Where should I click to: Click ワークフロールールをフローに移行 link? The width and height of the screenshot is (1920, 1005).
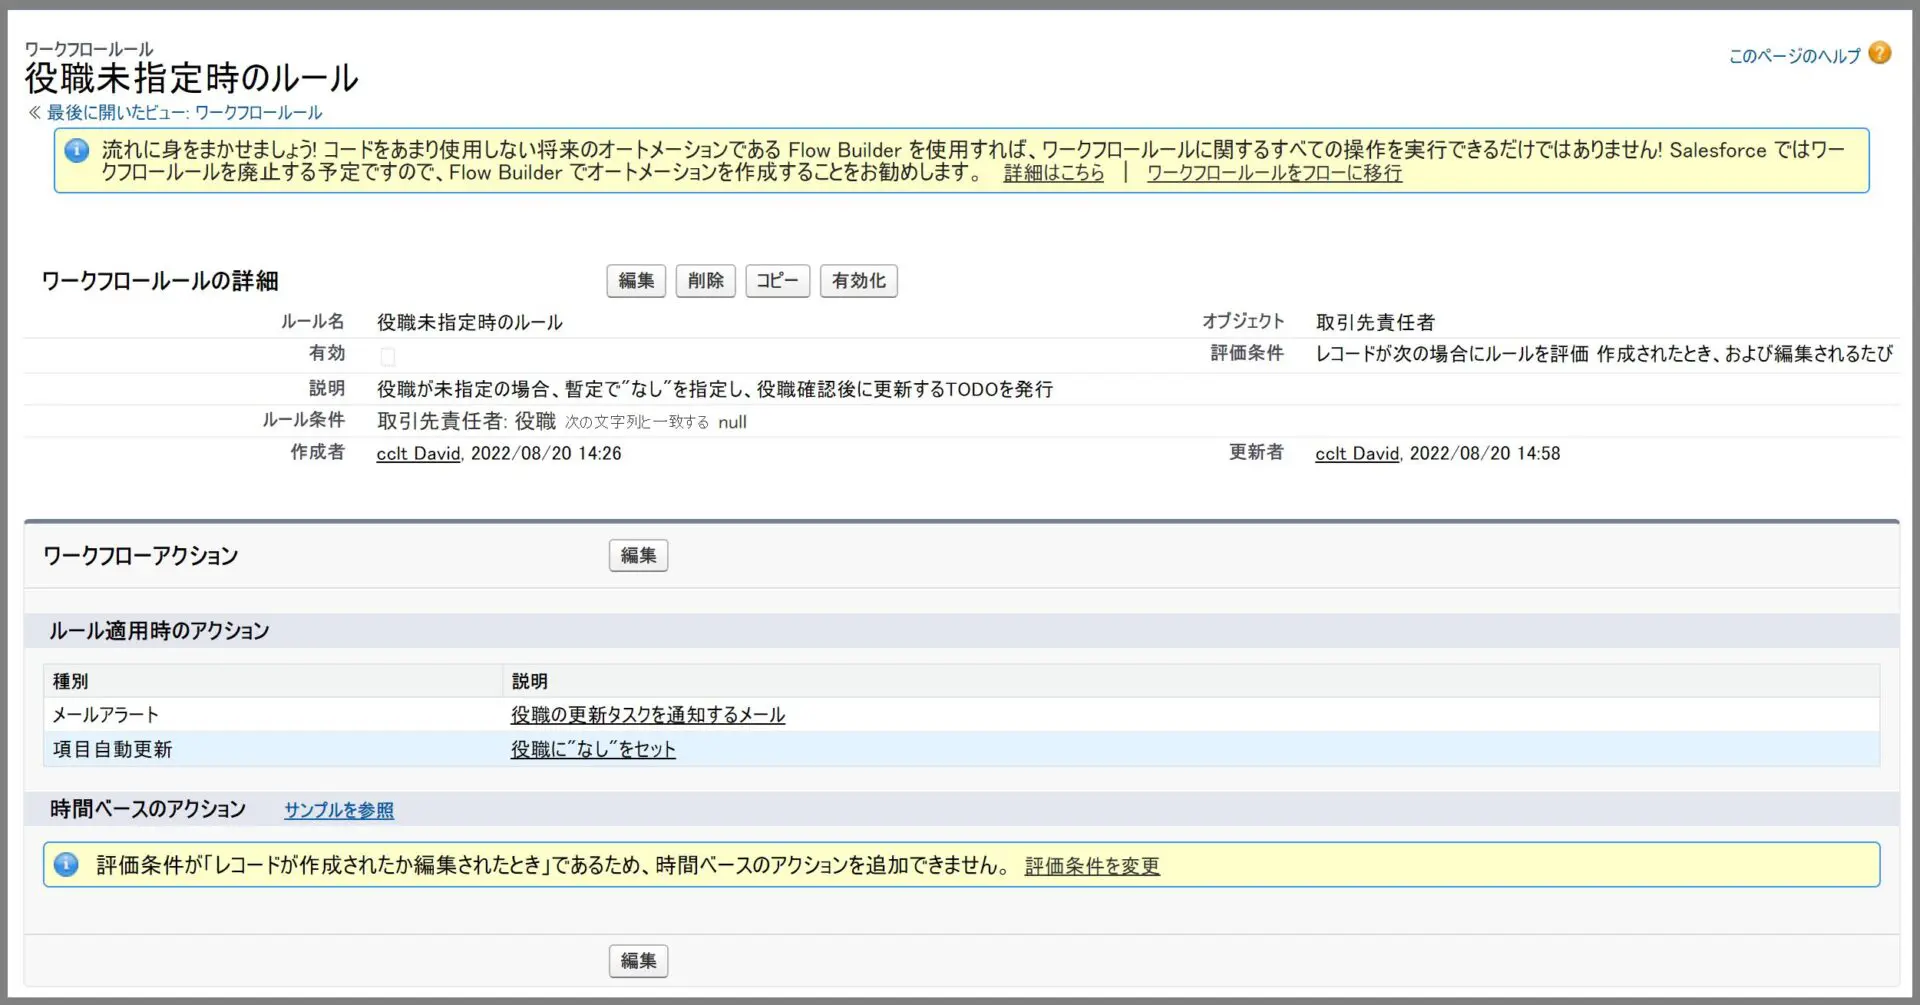point(1273,173)
